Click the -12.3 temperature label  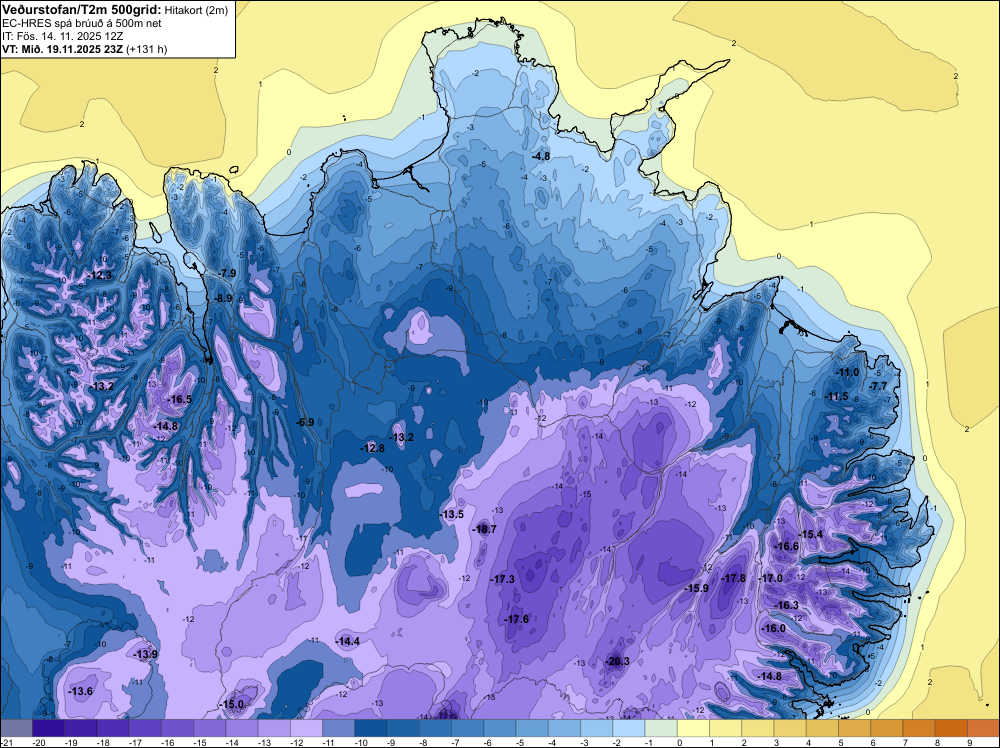tap(100, 275)
